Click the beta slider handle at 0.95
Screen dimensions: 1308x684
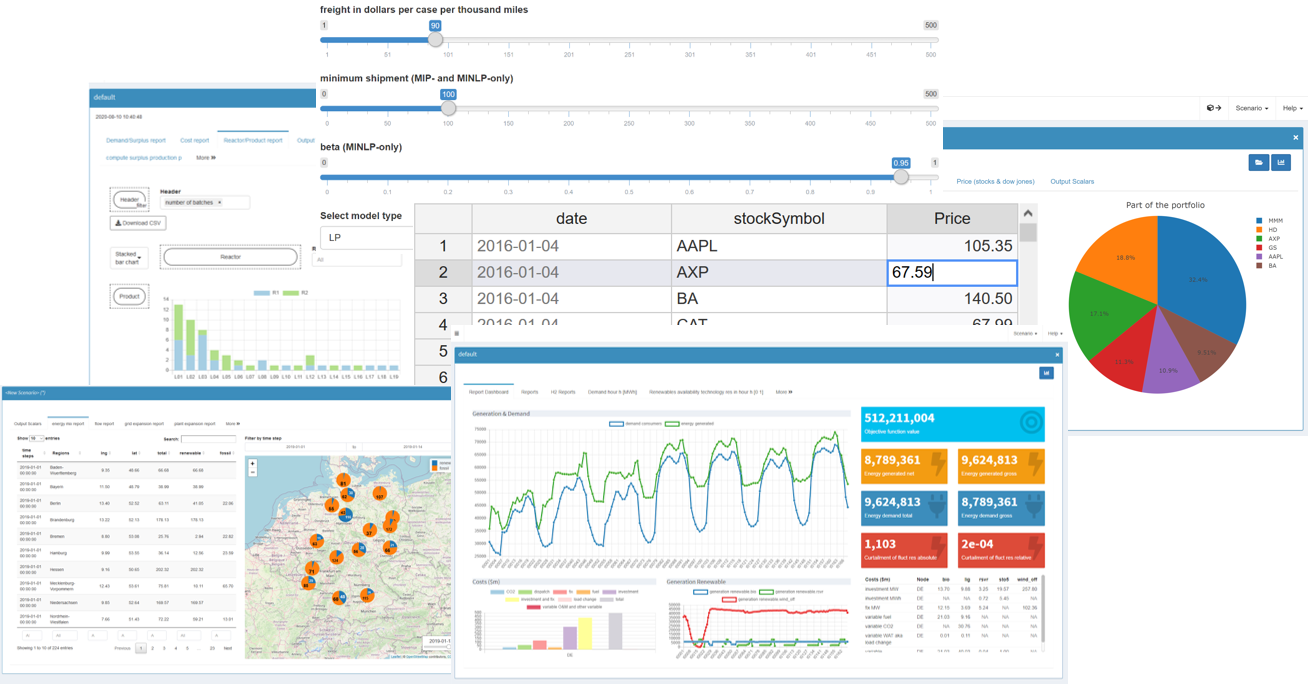tap(901, 176)
